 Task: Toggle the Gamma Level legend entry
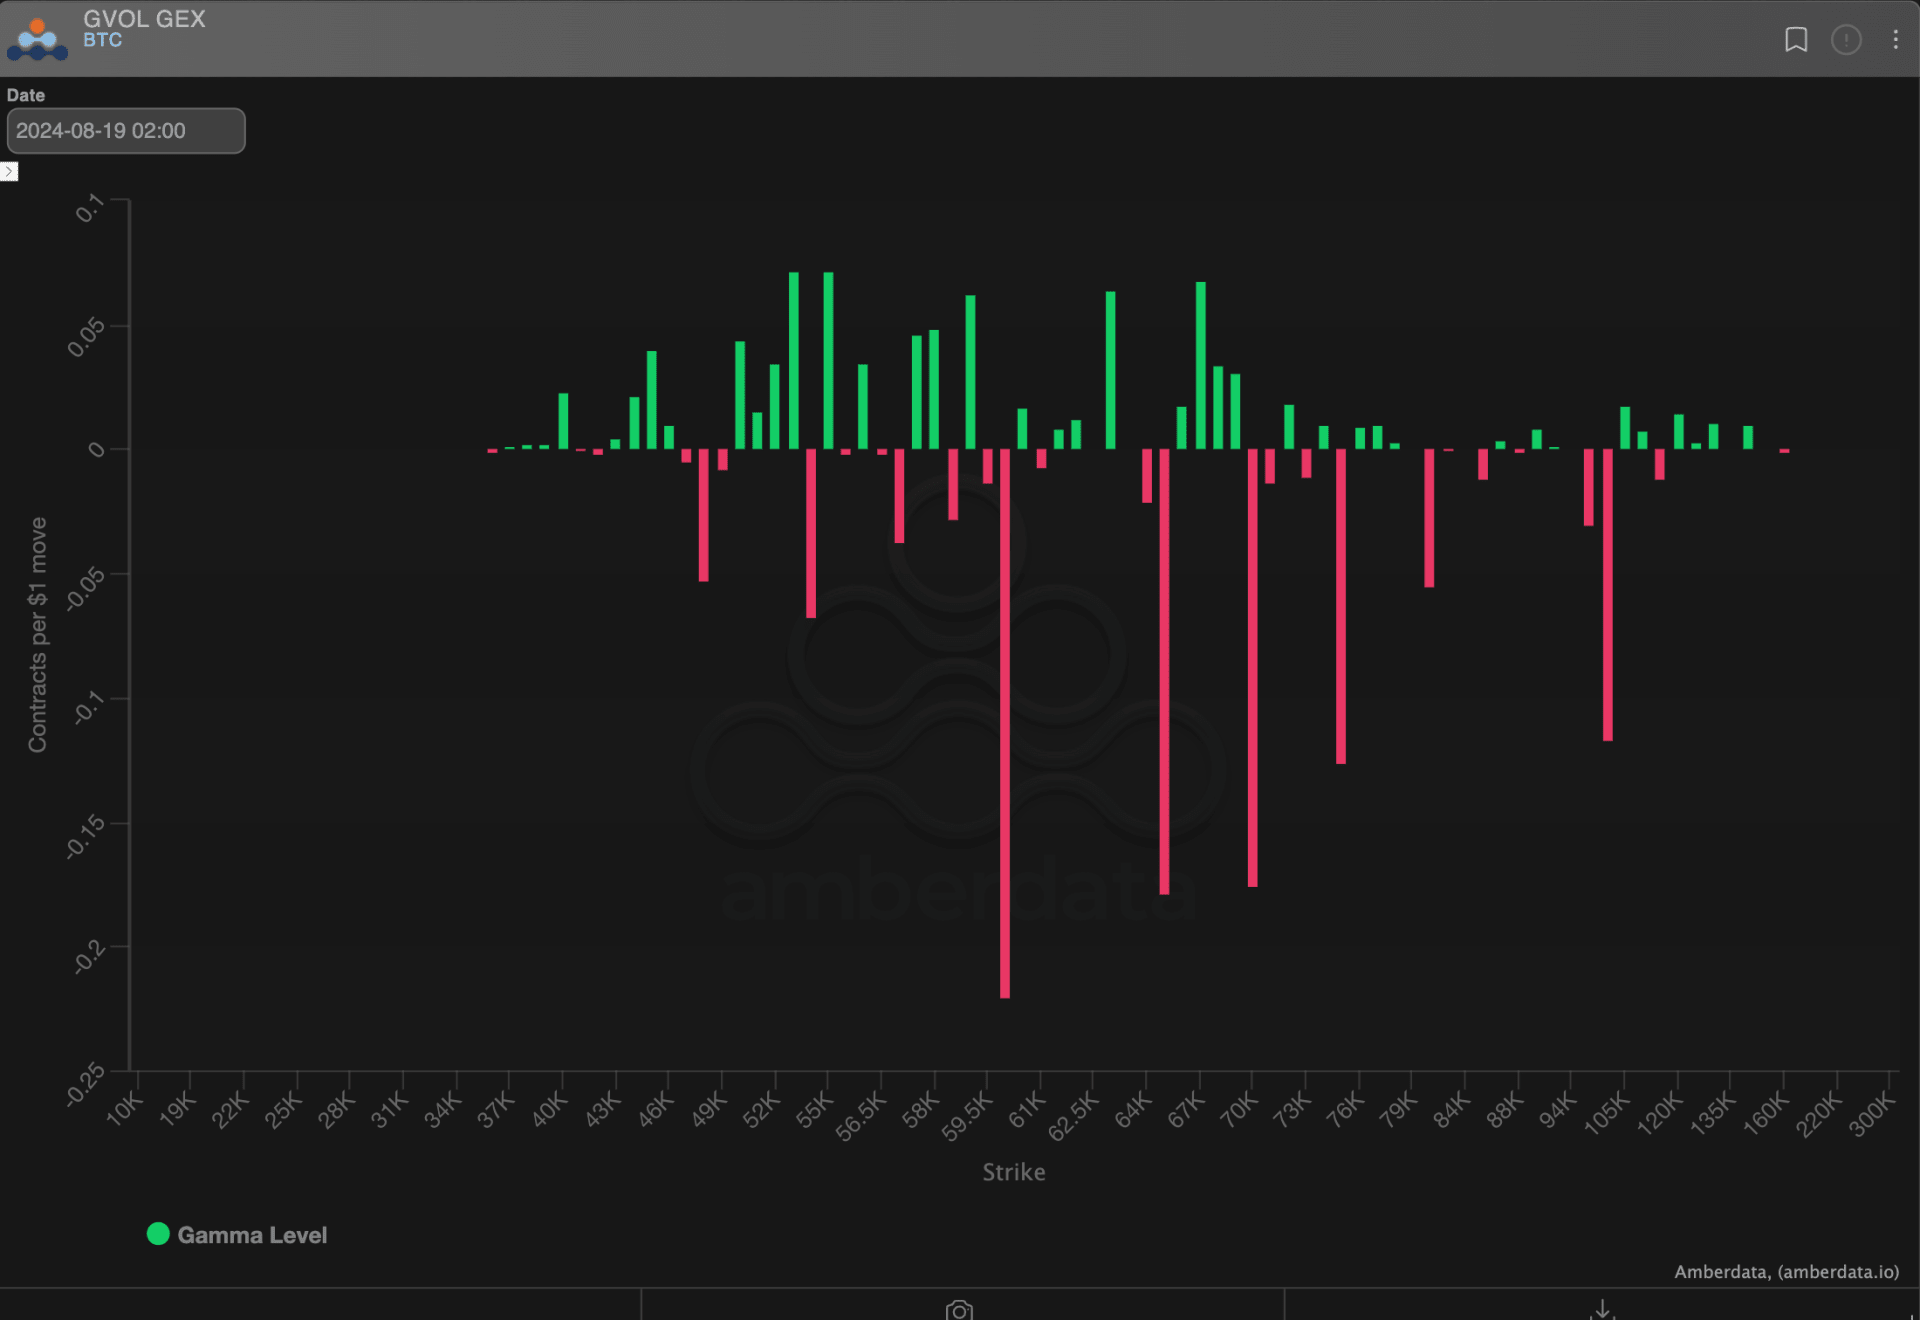tap(237, 1235)
